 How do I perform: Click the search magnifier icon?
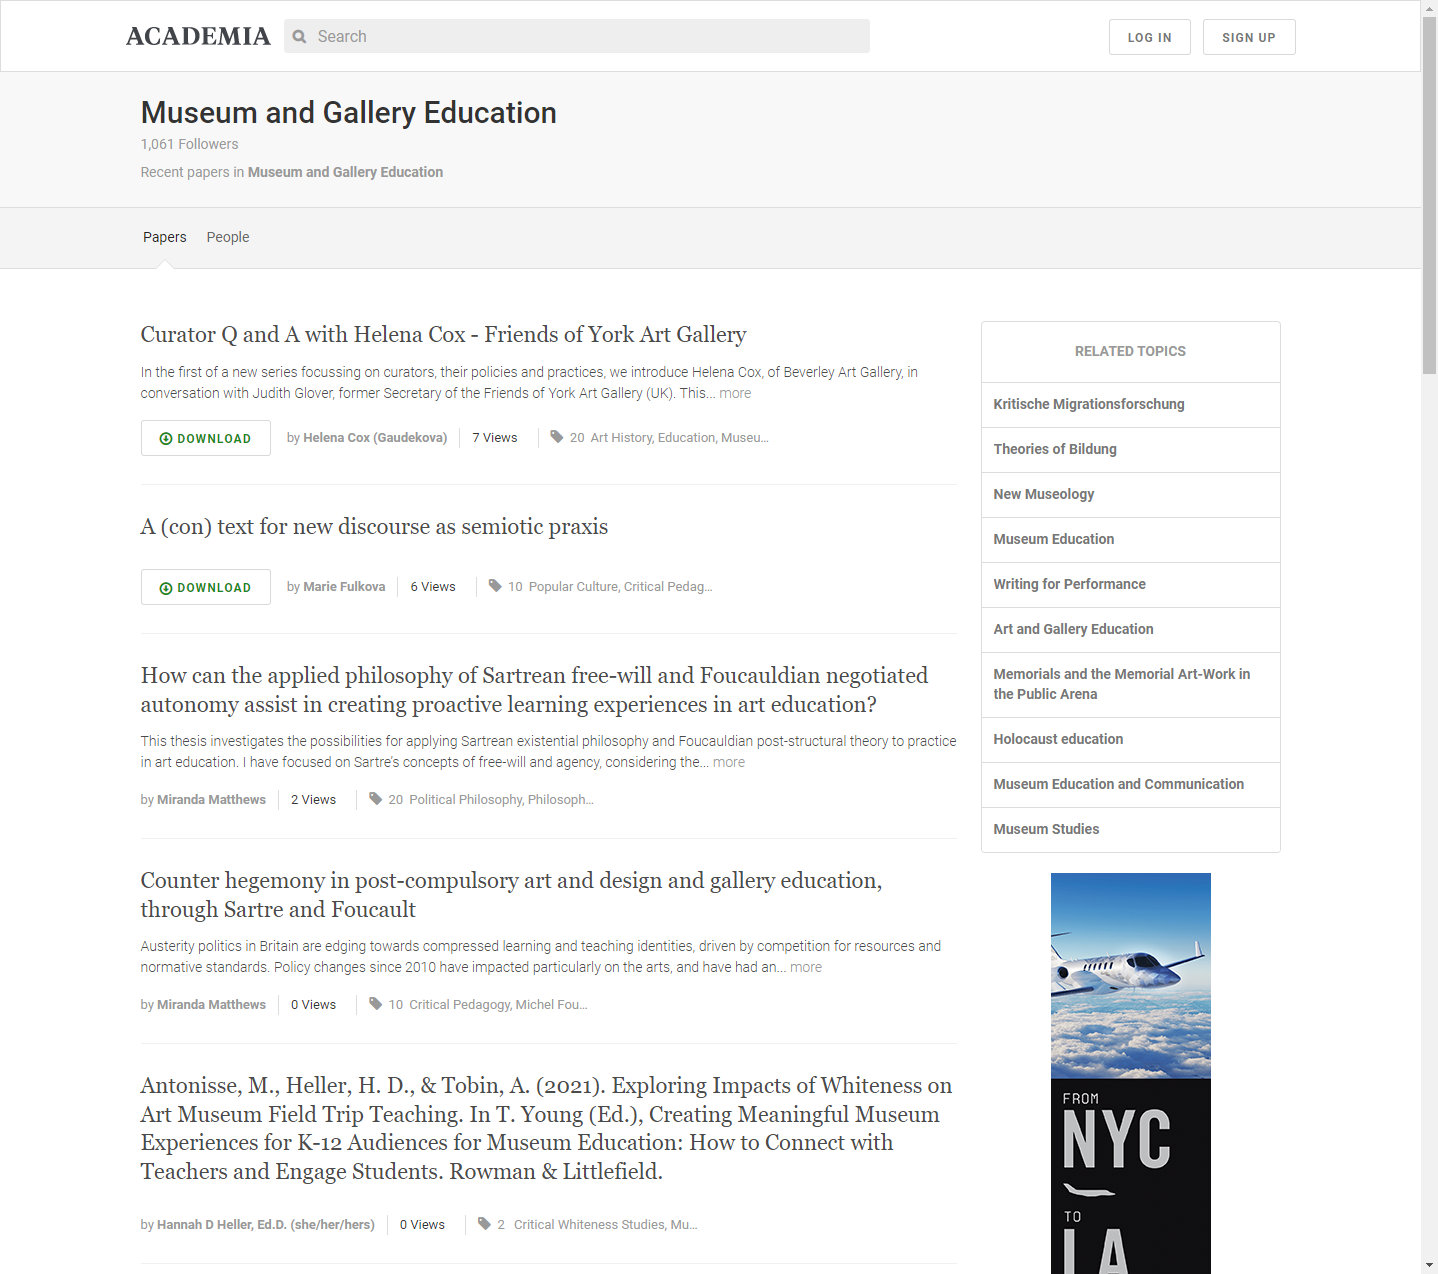click(x=299, y=37)
